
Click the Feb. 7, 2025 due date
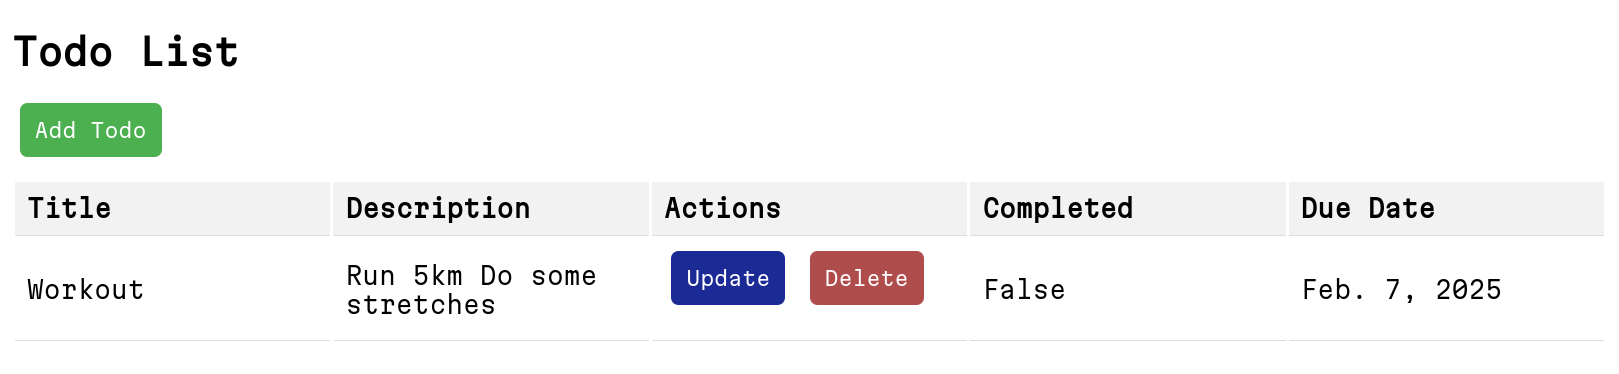pos(1402,290)
